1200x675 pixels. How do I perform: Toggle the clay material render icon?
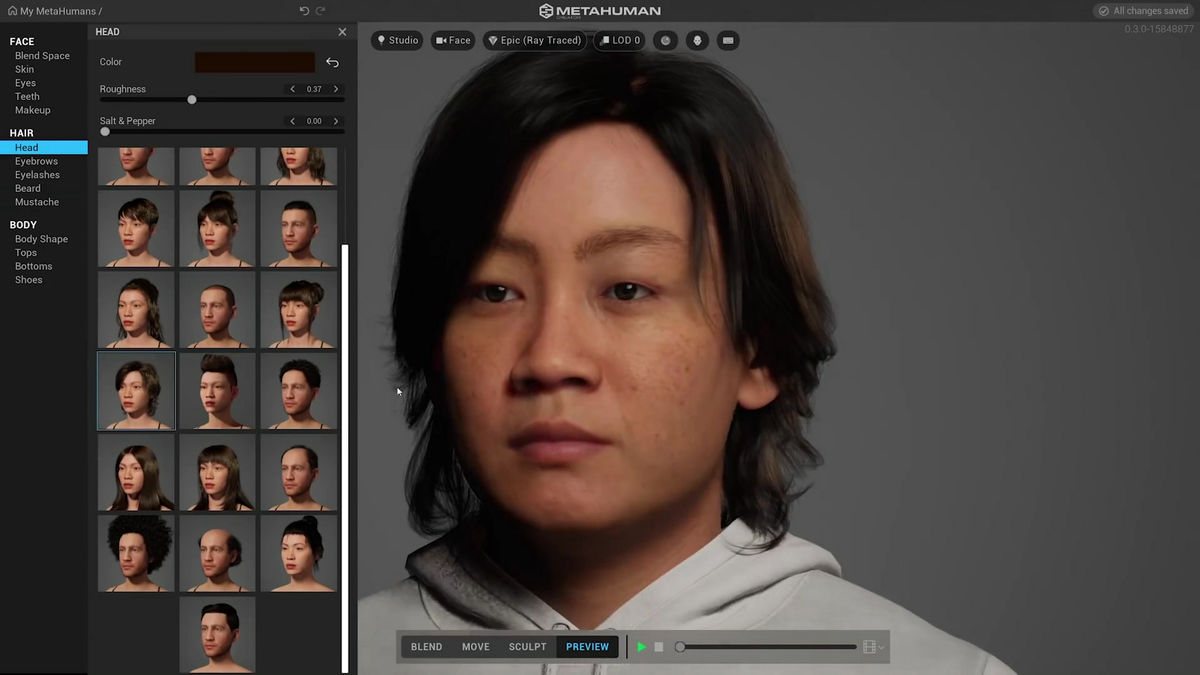(x=665, y=41)
